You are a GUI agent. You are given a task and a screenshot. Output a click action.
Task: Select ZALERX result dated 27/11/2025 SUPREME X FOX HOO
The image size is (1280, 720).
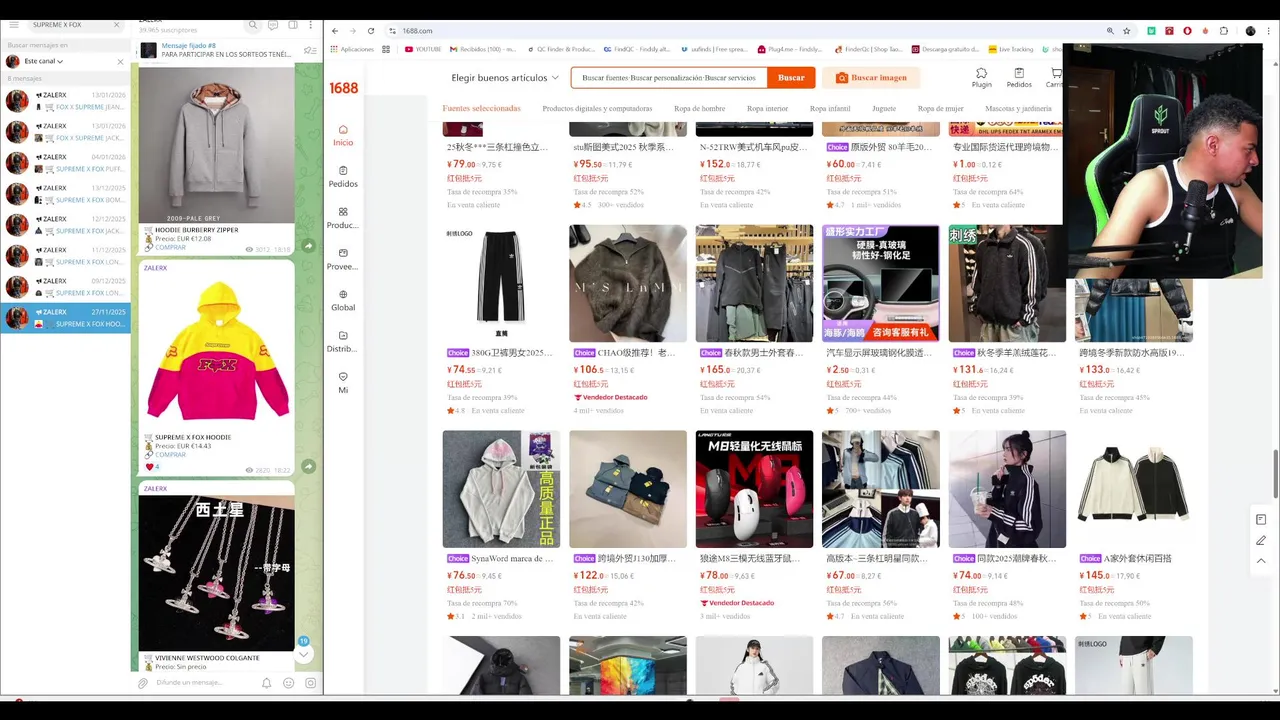[66, 318]
